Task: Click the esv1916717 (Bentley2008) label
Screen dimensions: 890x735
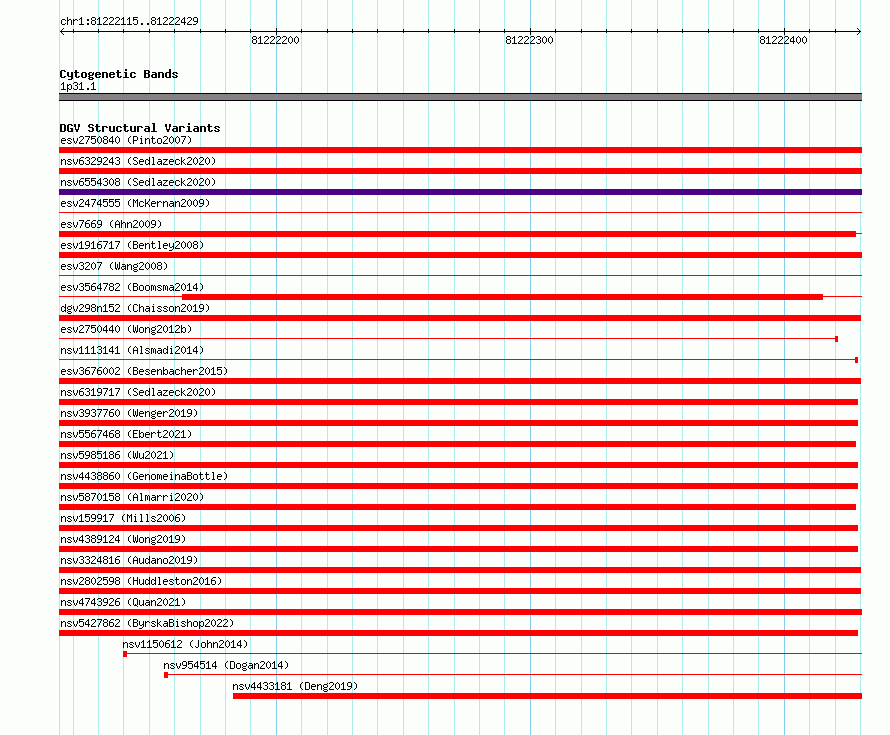Action: (132, 245)
